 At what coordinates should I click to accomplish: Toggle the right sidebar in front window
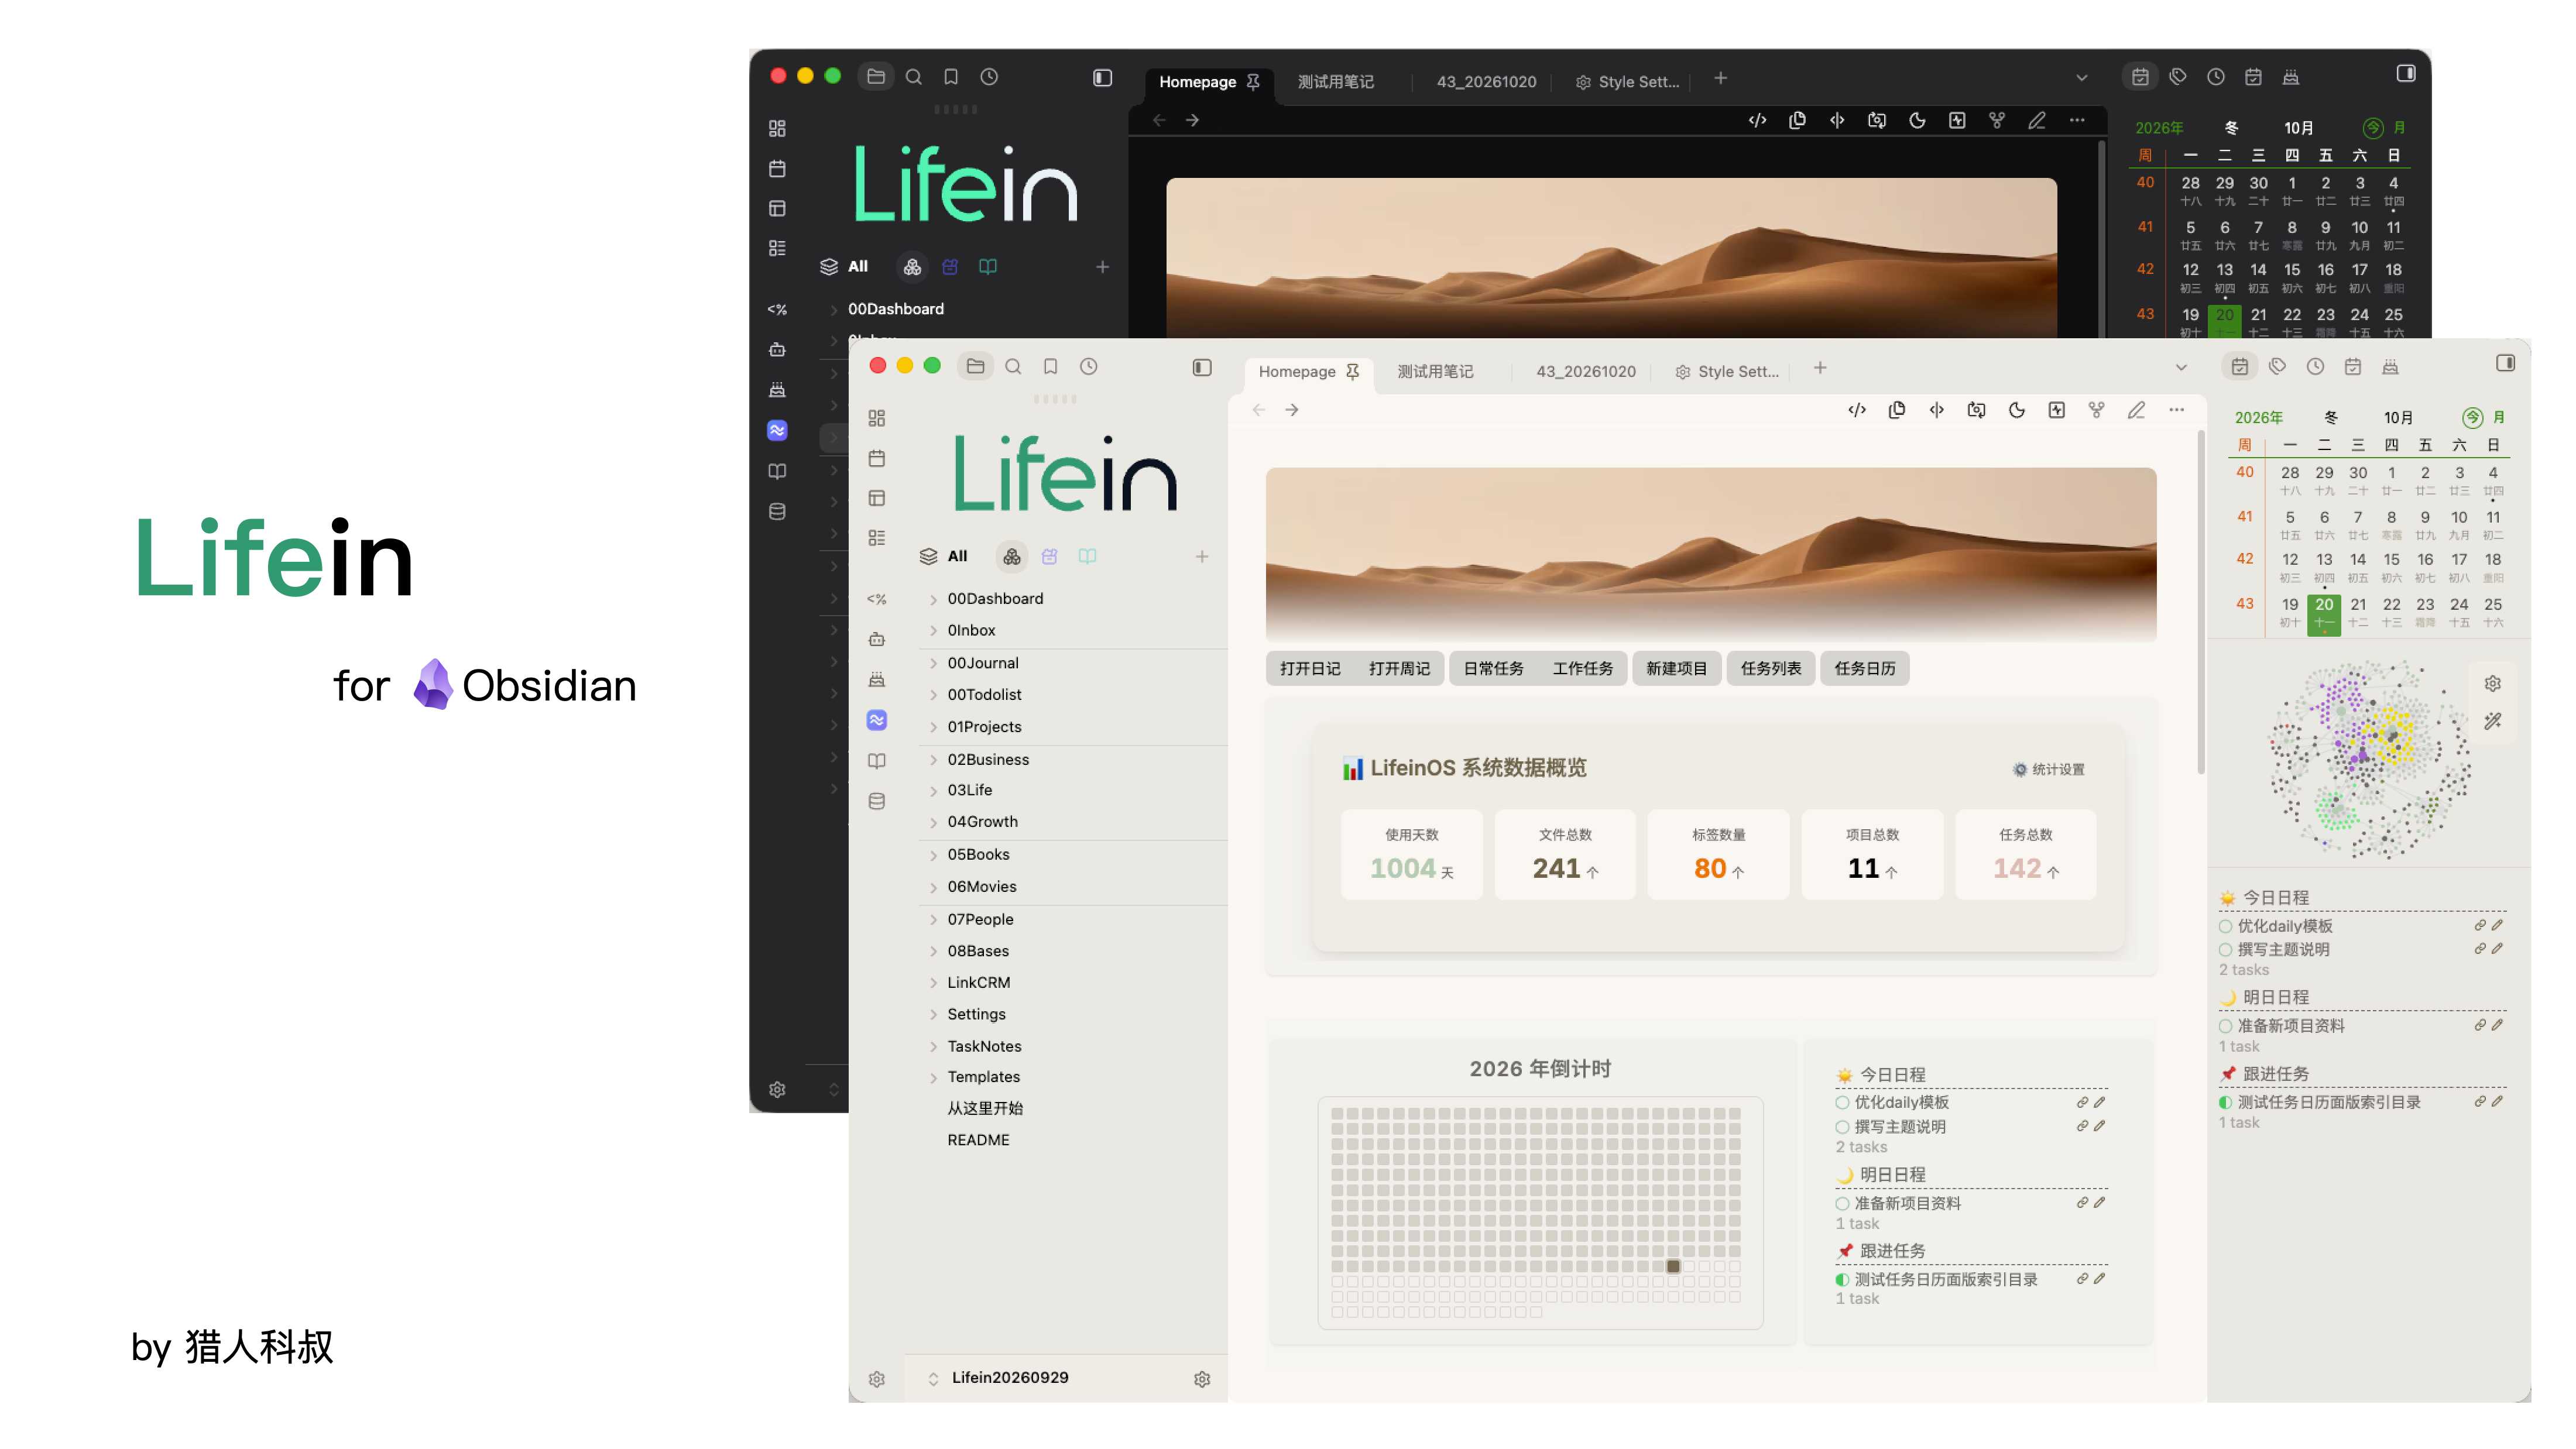pyautogui.click(x=2505, y=363)
